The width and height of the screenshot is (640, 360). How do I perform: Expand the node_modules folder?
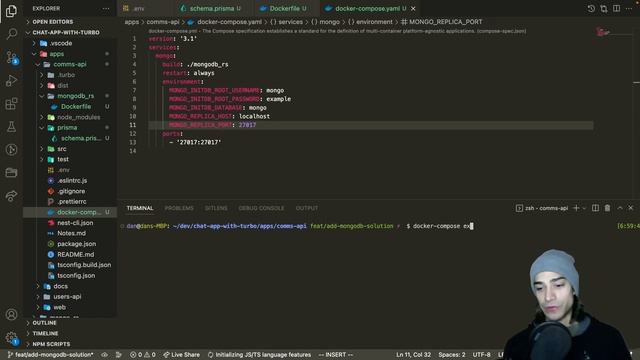coord(78,117)
